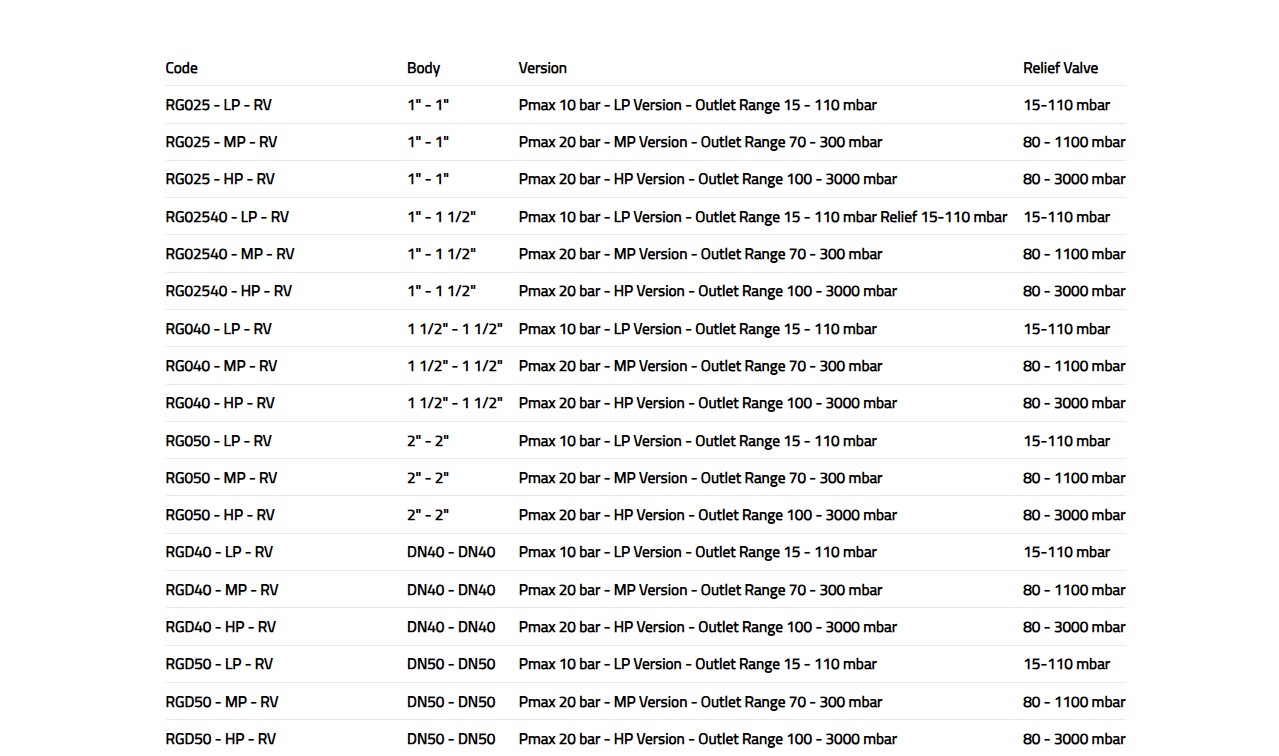Select the RGD40 - LP - RV code

coord(219,552)
